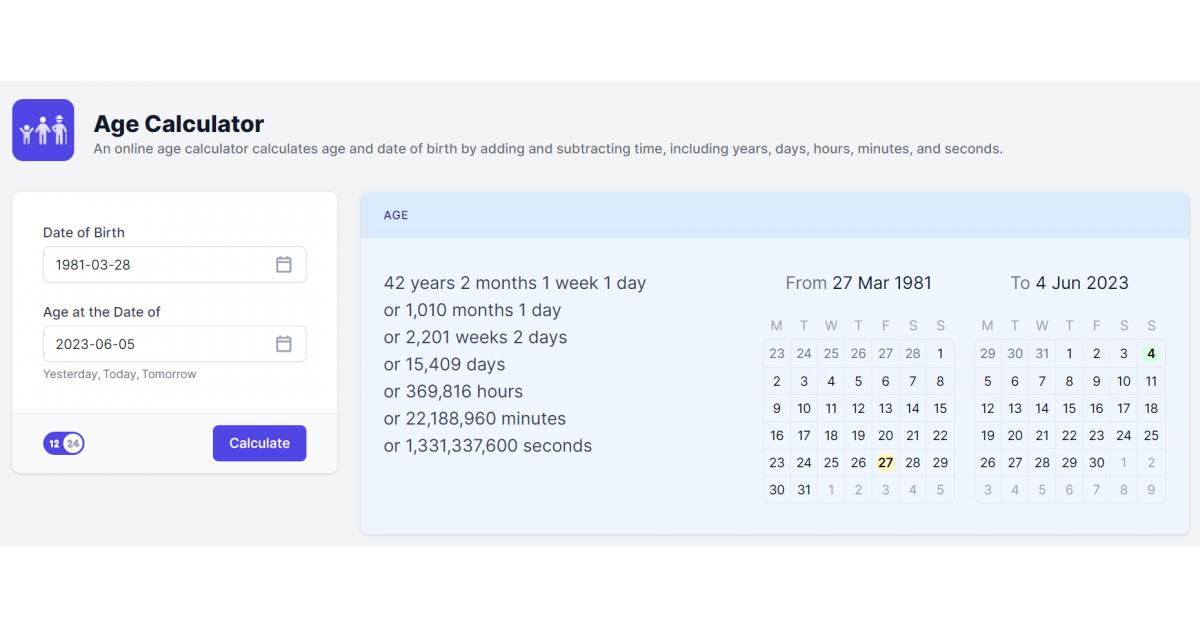This screenshot has width=1200, height=628.
Task: Click the Yesterday shortcut link
Action: pos(68,374)
